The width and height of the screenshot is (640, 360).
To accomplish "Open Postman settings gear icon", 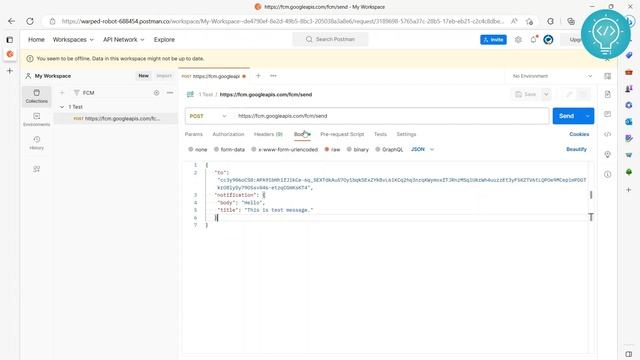I will [x=518, y=40].
